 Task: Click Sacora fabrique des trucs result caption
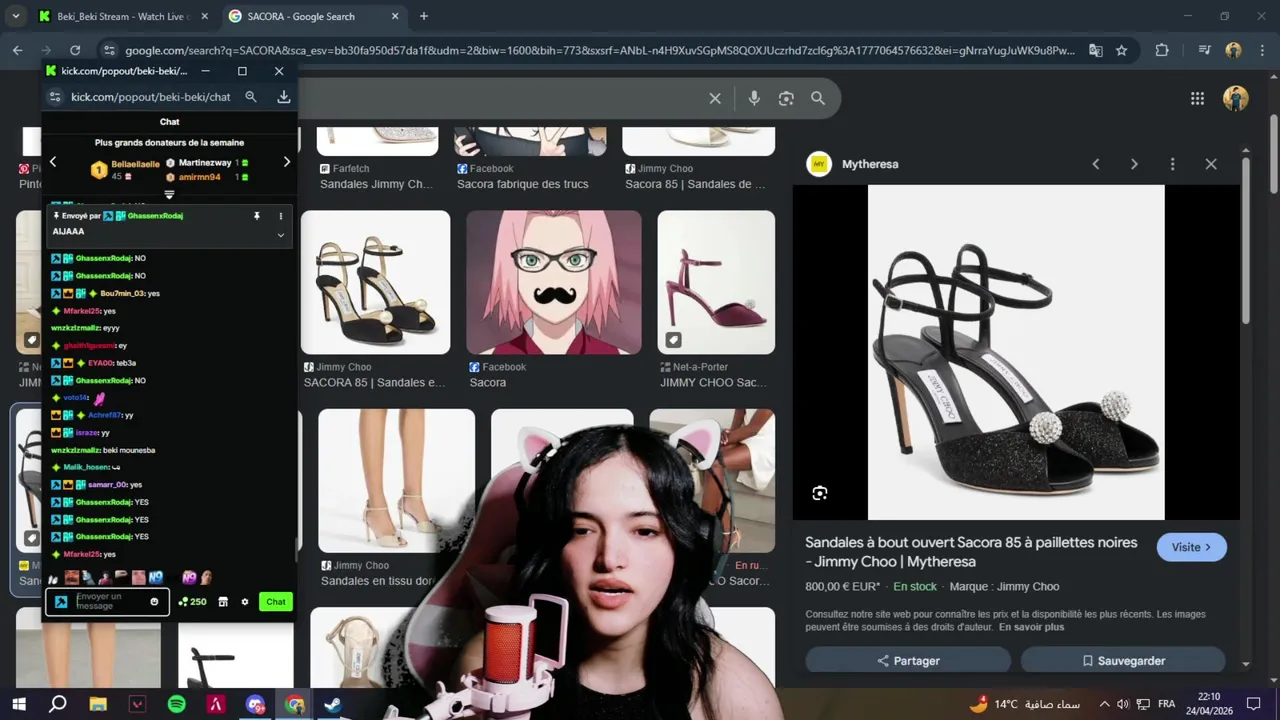click(523, 184)
